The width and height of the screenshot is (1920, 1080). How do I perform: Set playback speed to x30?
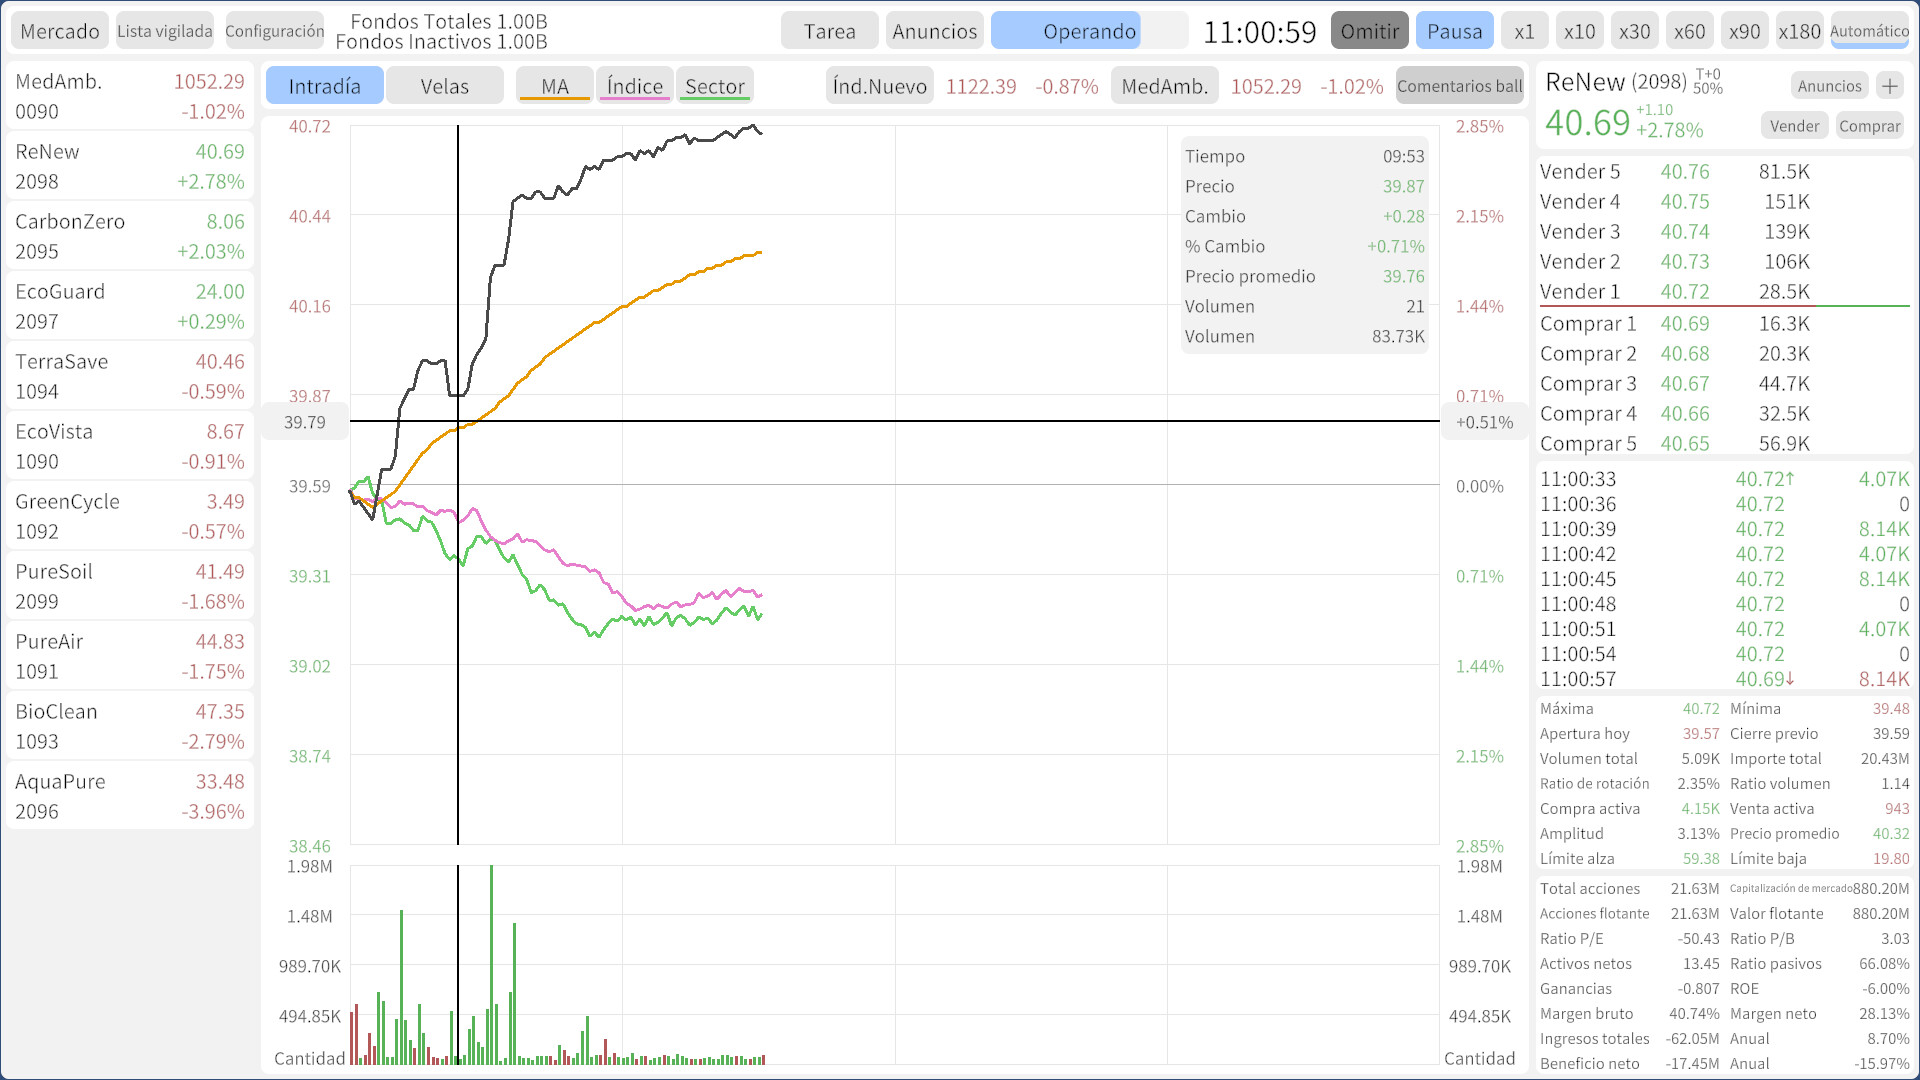1634,31
